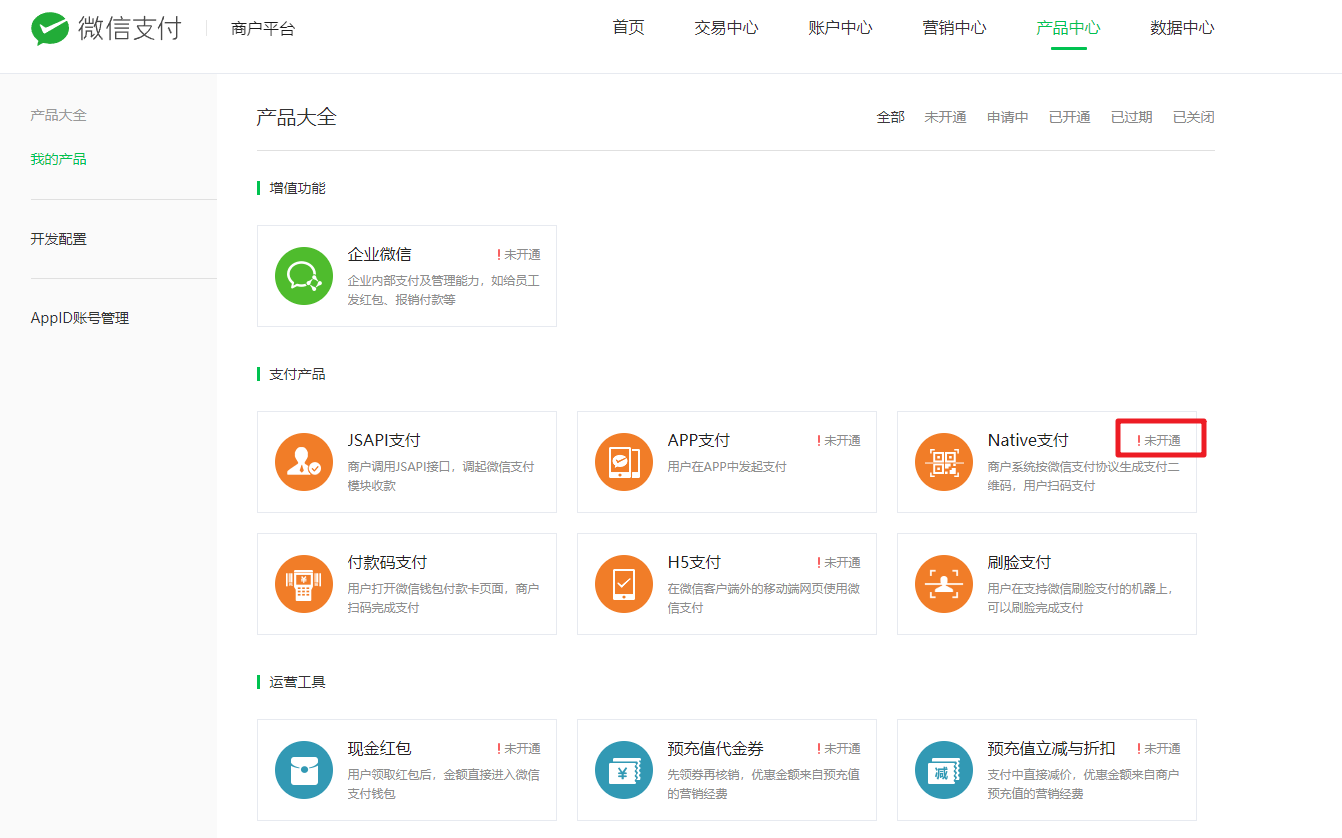
Task: Open the 企业微信 green chat icon
Action: click(304, 276)
